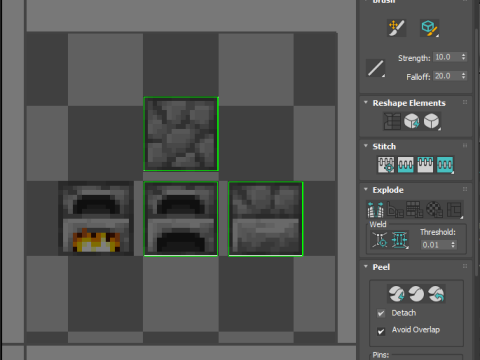Click the Flatten by Material ID sphere icon
Screen dimensions: 480x360
[434, 209]
